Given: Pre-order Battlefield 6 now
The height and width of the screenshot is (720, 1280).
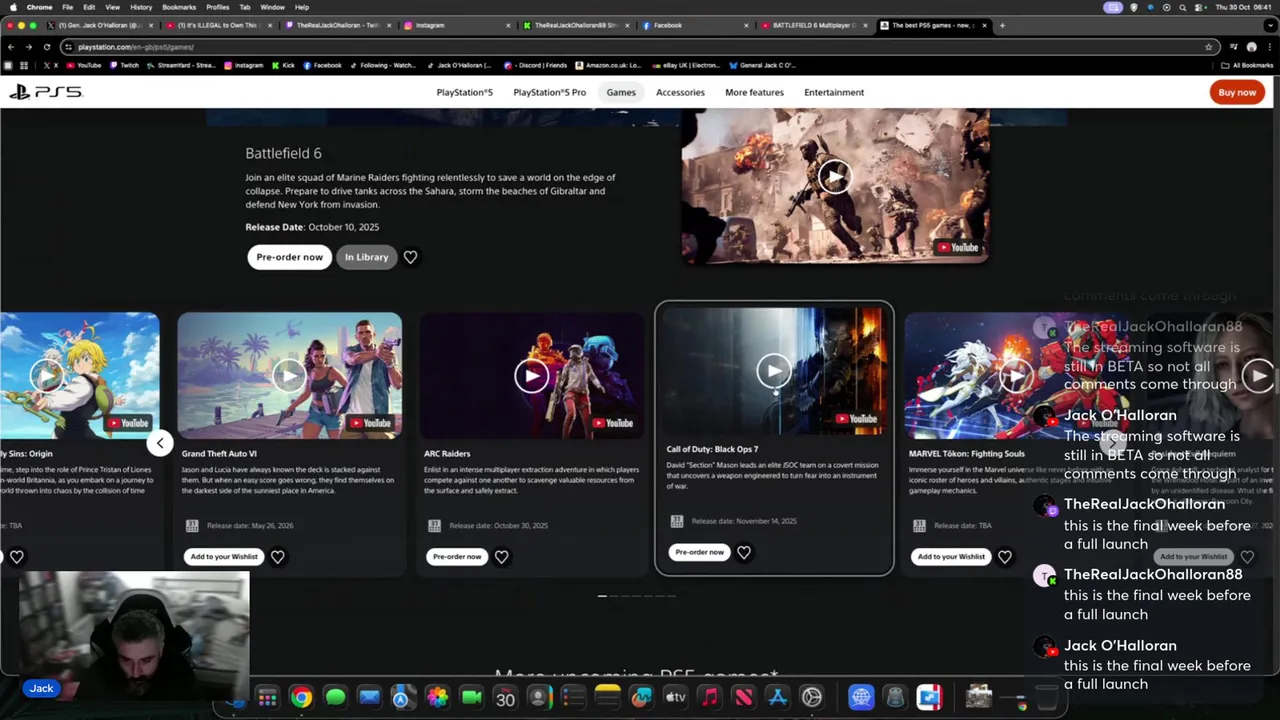Looking at the screenshot, I should click(x=289, y=257).
